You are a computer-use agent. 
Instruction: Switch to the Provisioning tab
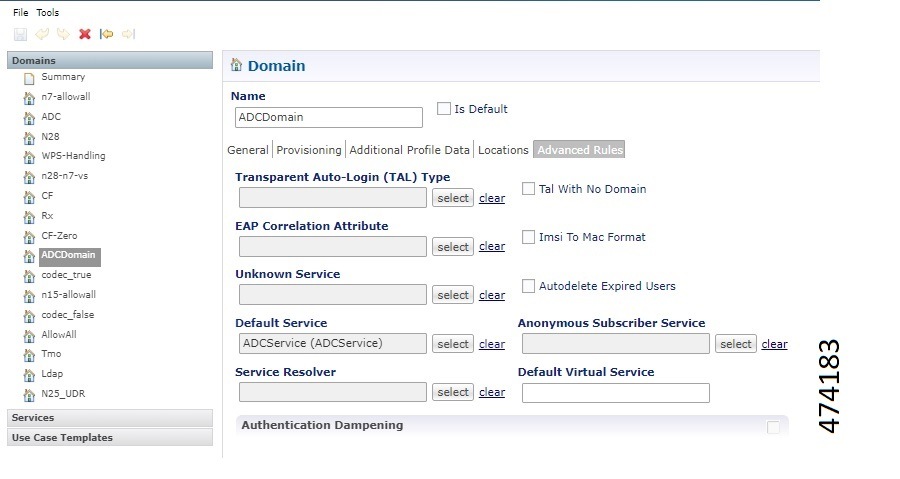309,150
